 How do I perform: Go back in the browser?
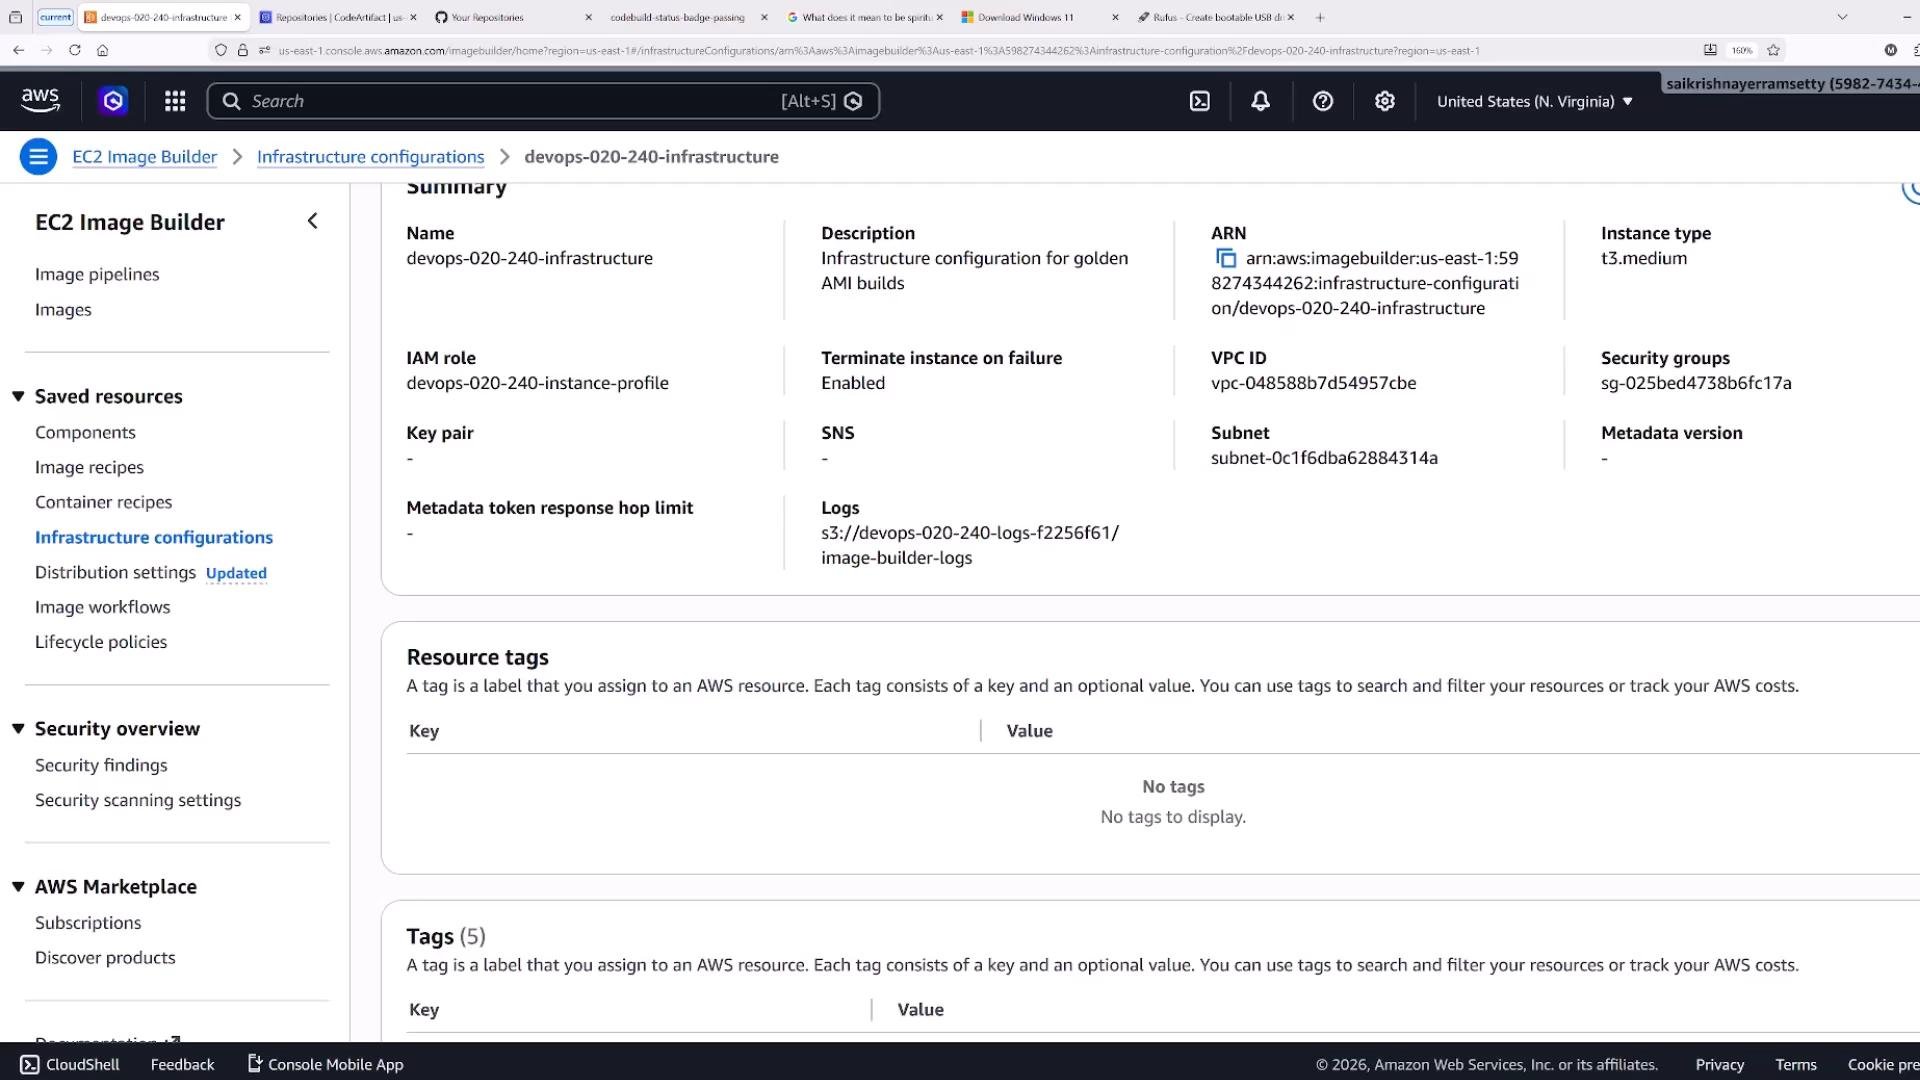[18, 50]
